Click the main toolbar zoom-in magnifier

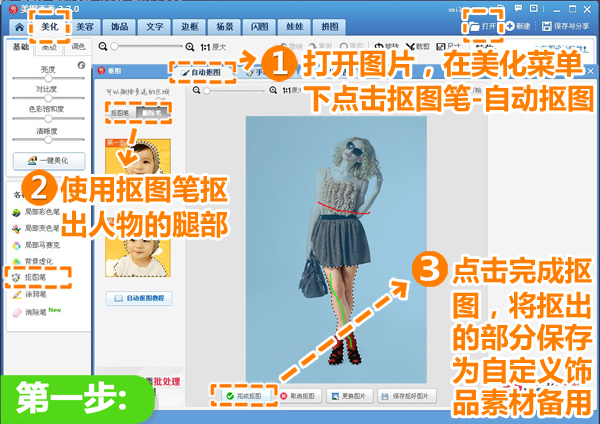point(189,47)
